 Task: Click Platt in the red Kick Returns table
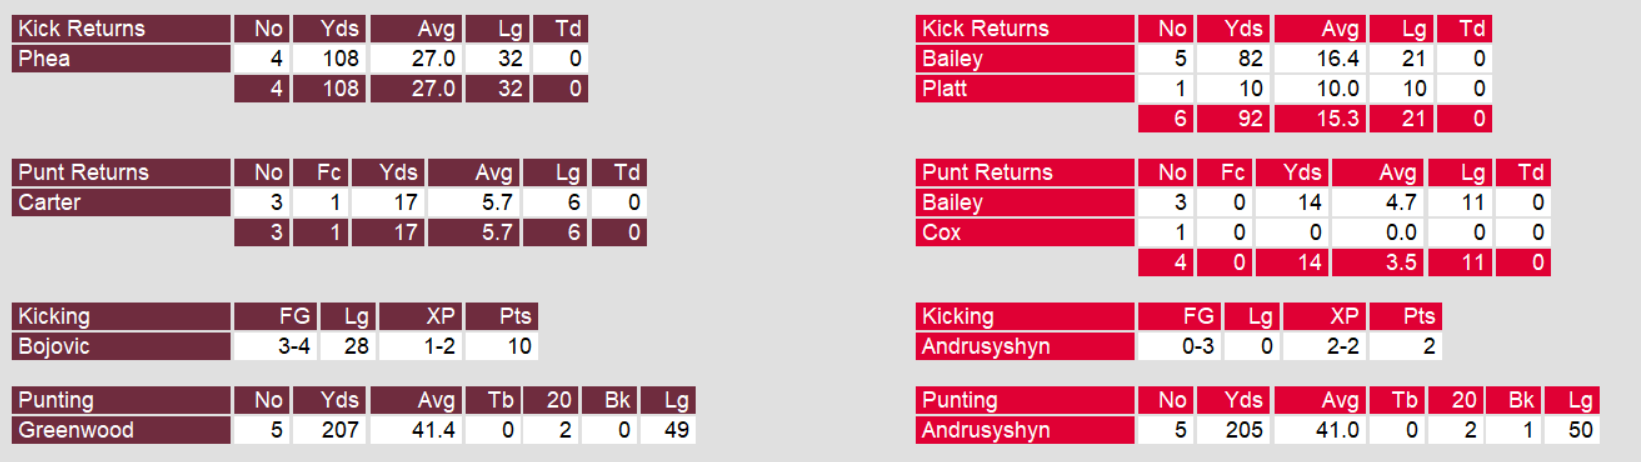[944, 89]
